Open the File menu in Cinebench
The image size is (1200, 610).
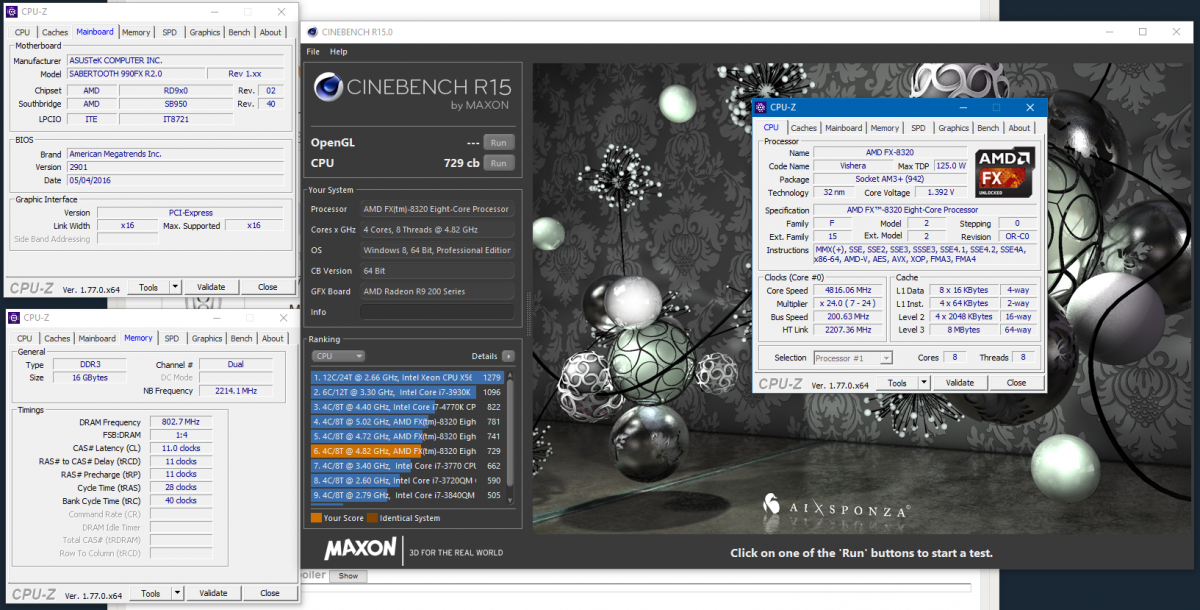tap(313, 52)
